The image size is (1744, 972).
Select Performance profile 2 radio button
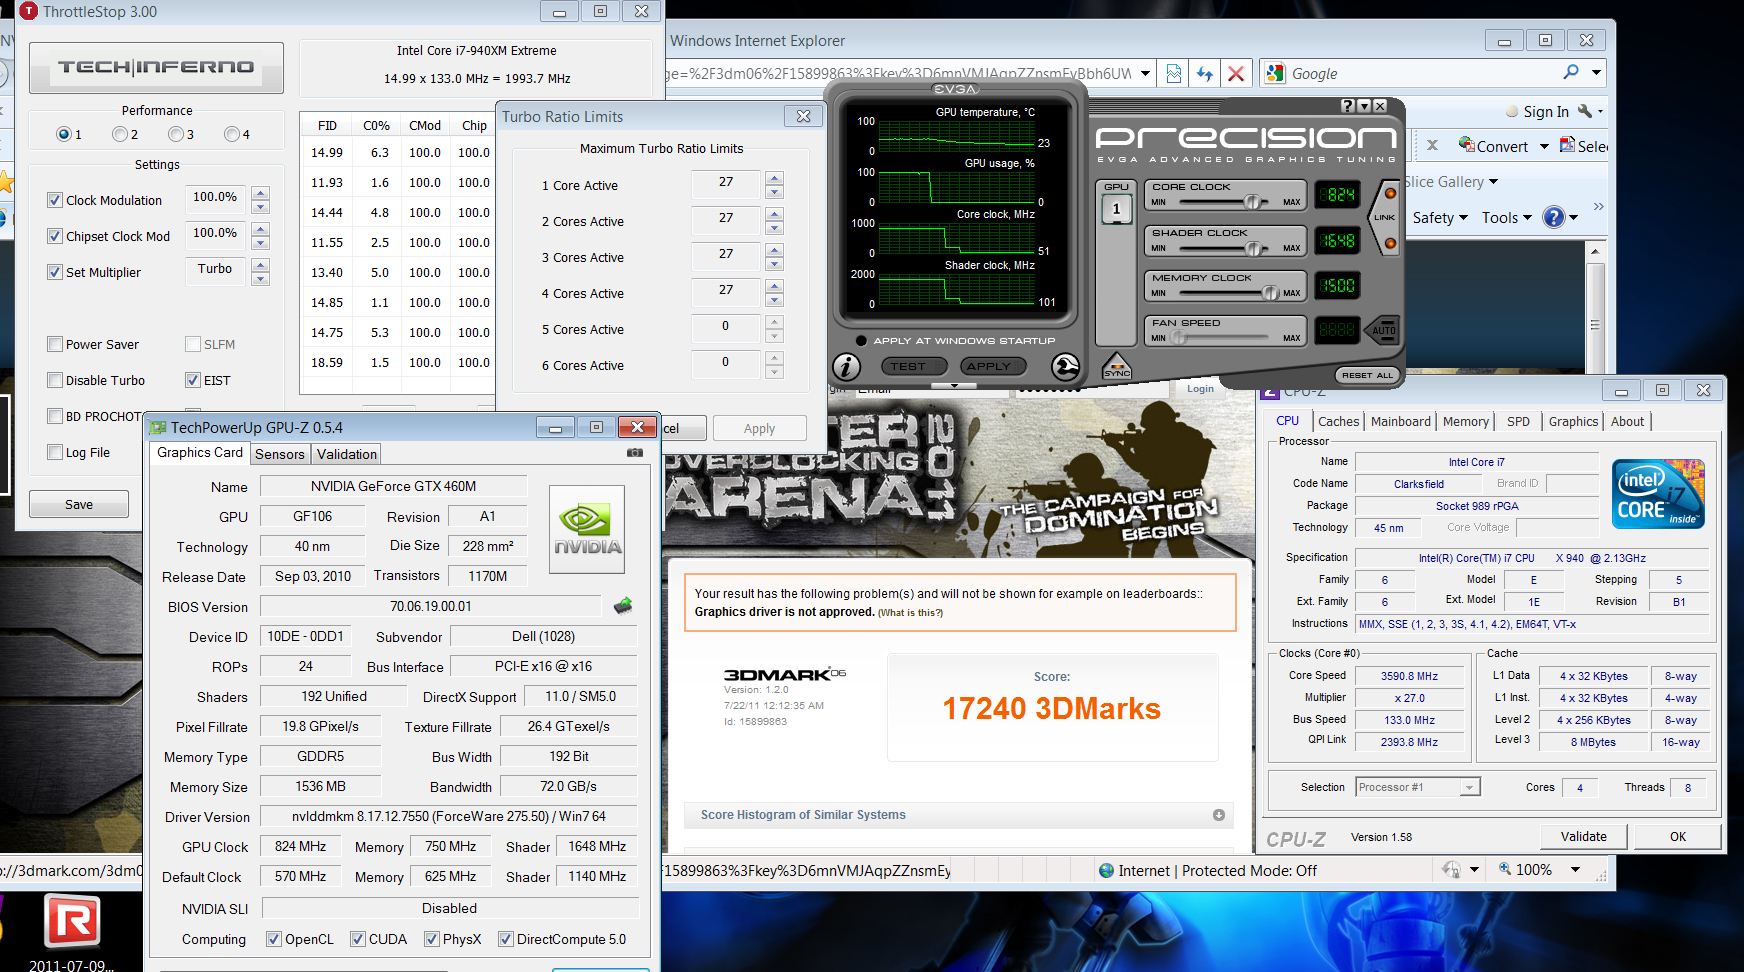click(x=120, y=134)
